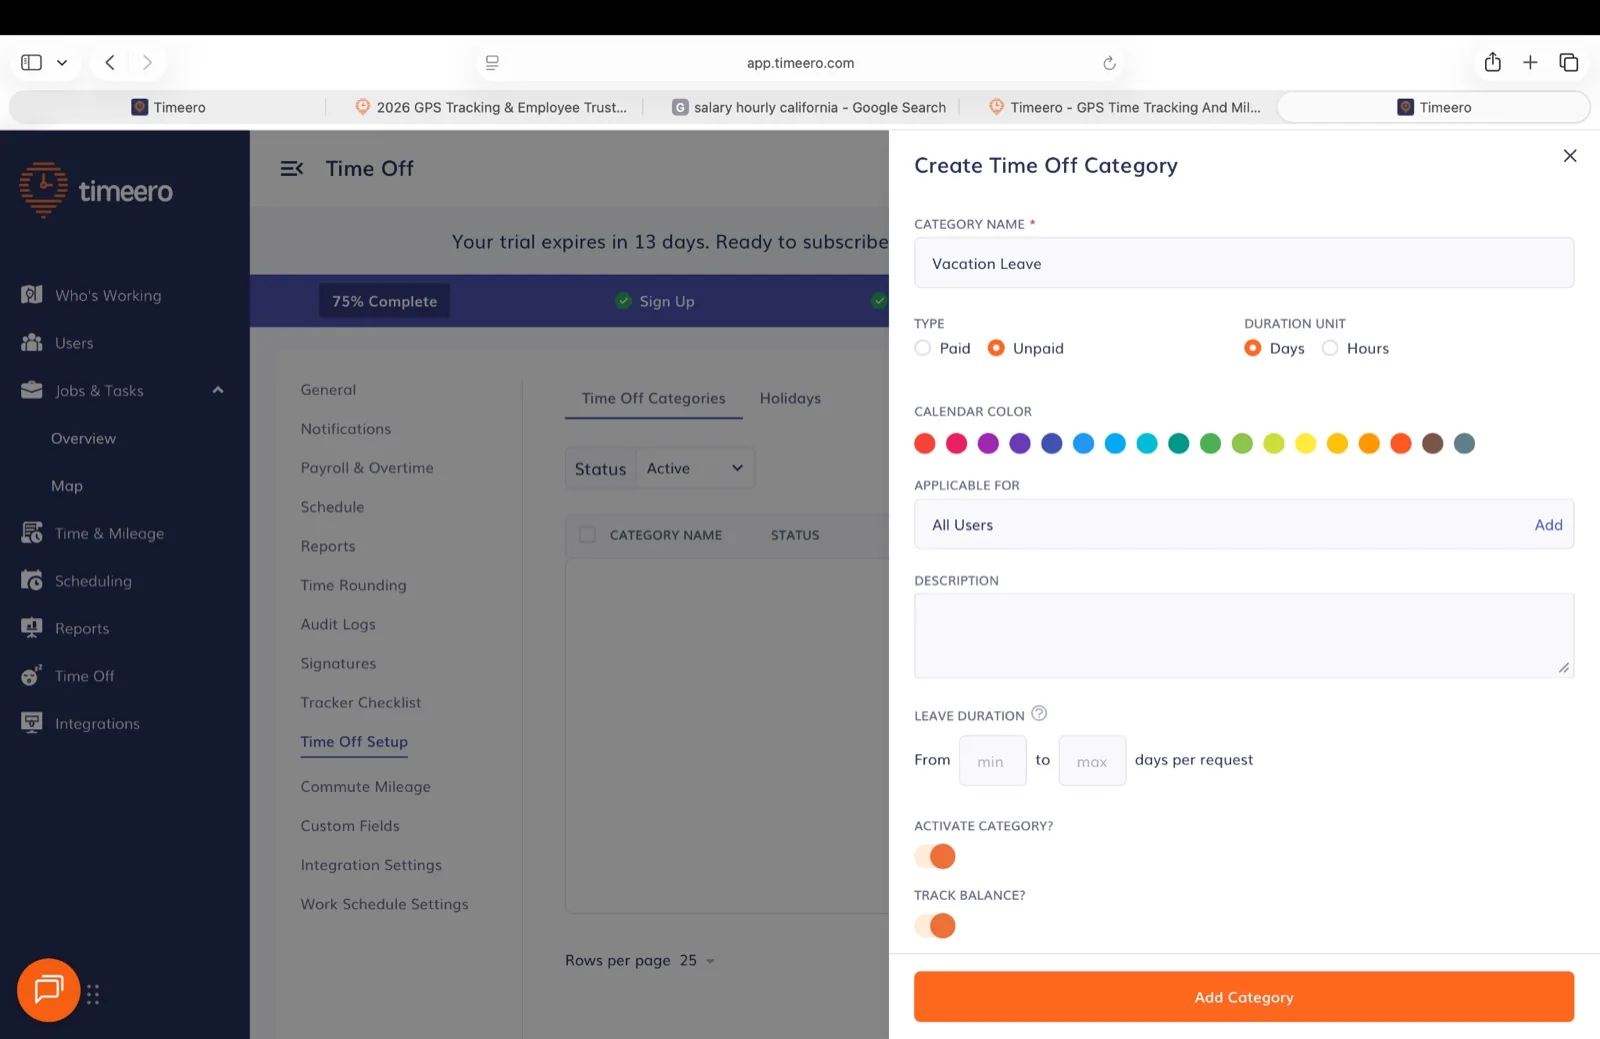Toggle the Track Balance switch

(936, 926)
